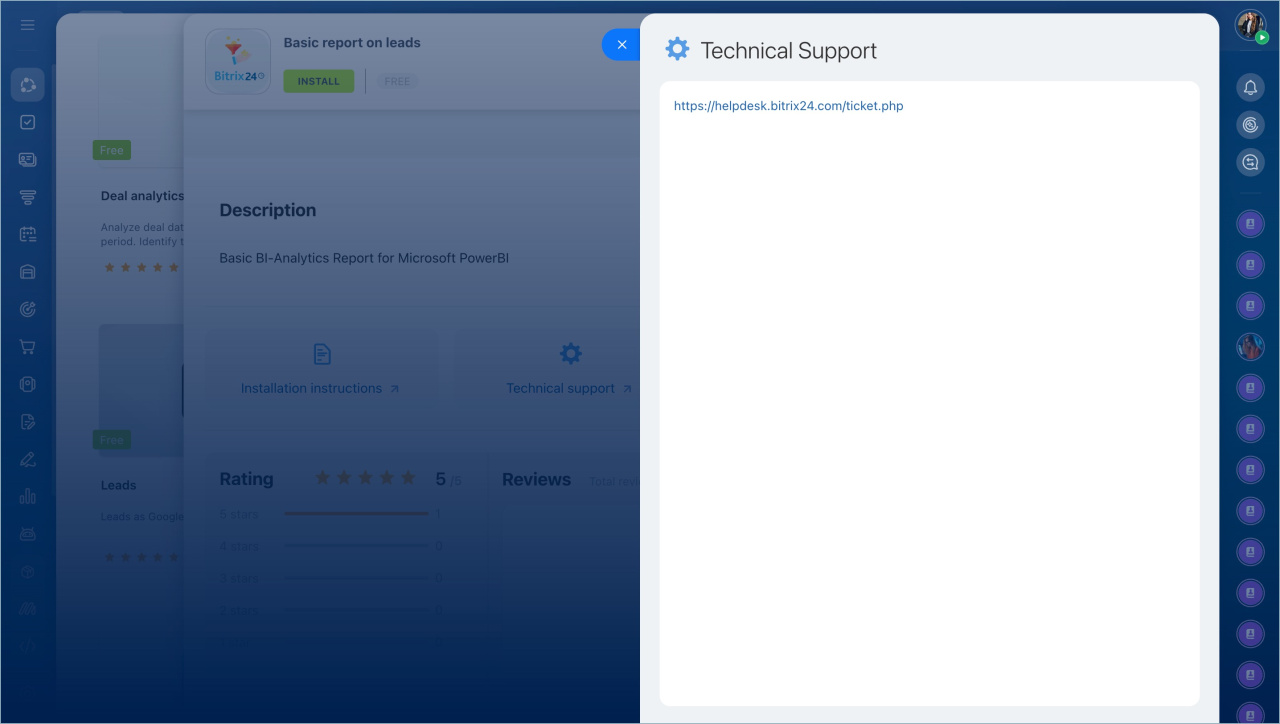
Task: Close the Technical Support side panel
Action: [x=621, y=45]
